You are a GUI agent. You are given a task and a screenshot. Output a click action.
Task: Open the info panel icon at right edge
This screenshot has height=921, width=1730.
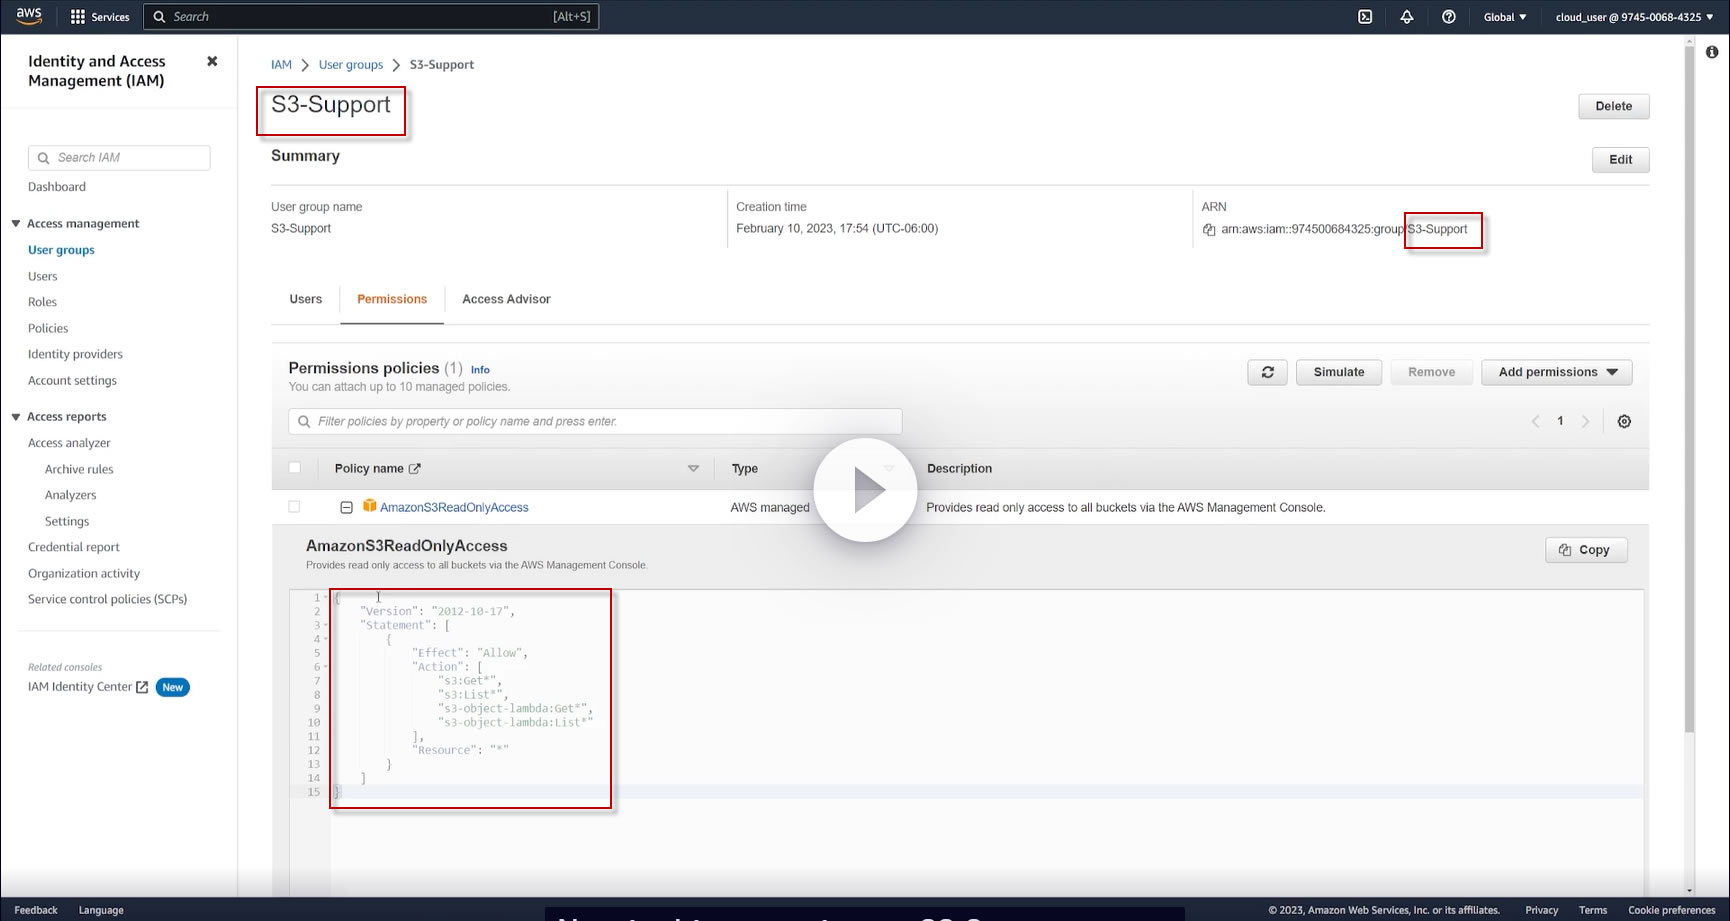pos(1712,52)
